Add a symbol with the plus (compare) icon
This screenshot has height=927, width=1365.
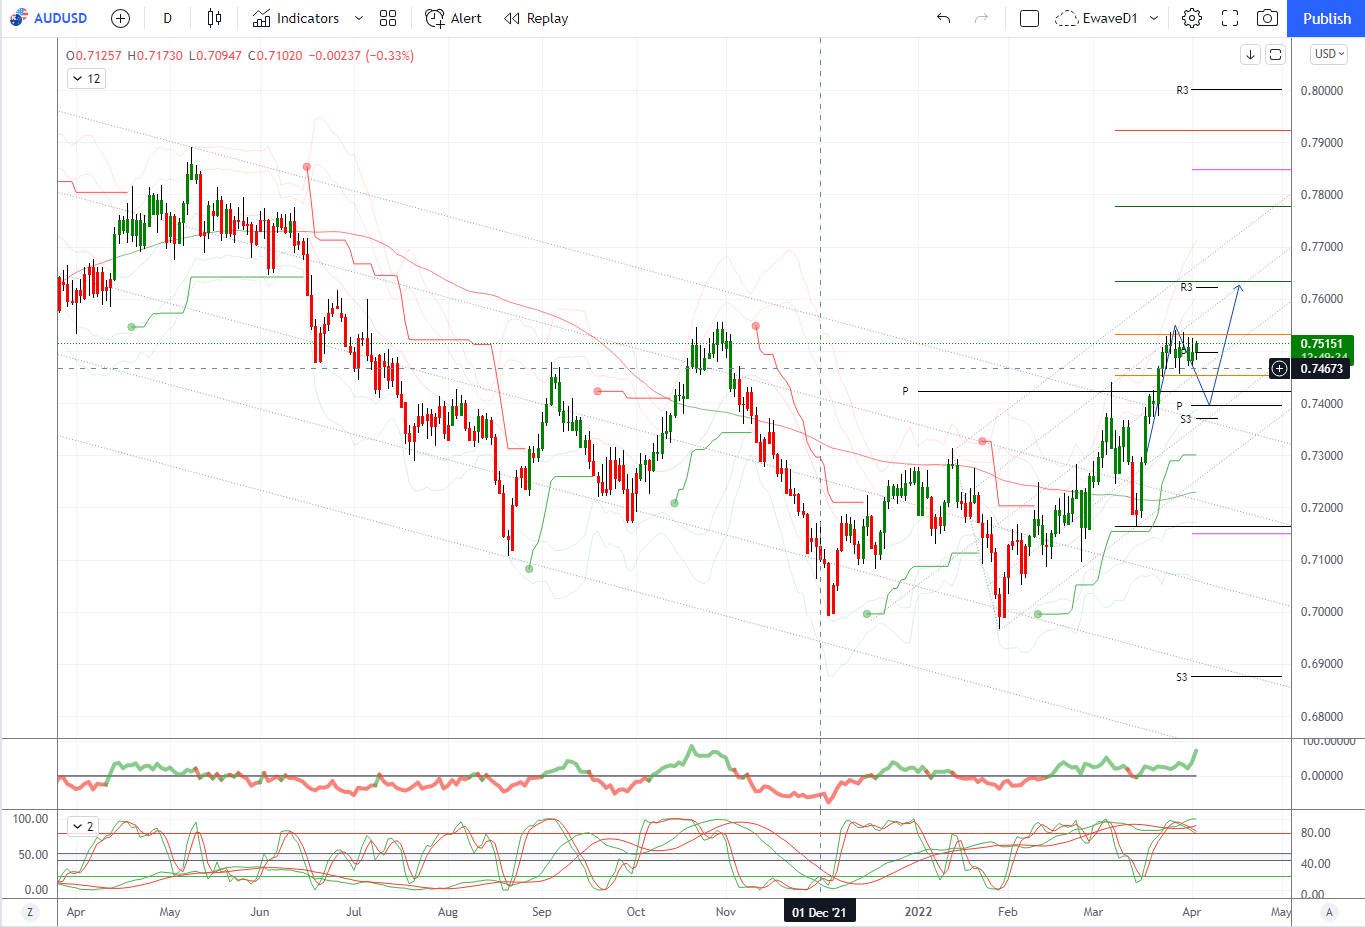tap(120, 18)
